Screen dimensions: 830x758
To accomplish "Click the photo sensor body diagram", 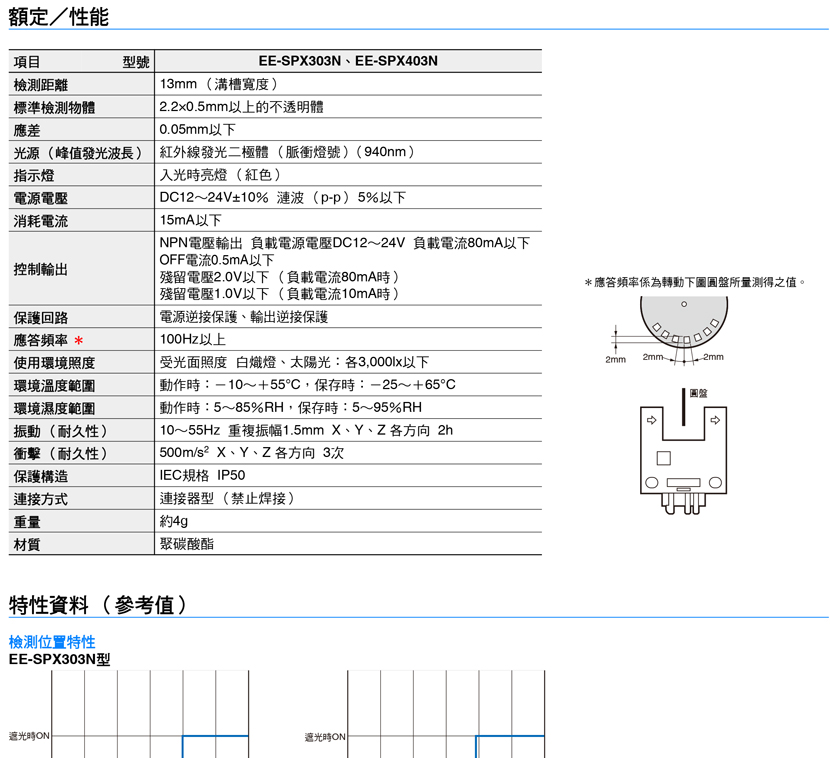I will pos(683,459).
